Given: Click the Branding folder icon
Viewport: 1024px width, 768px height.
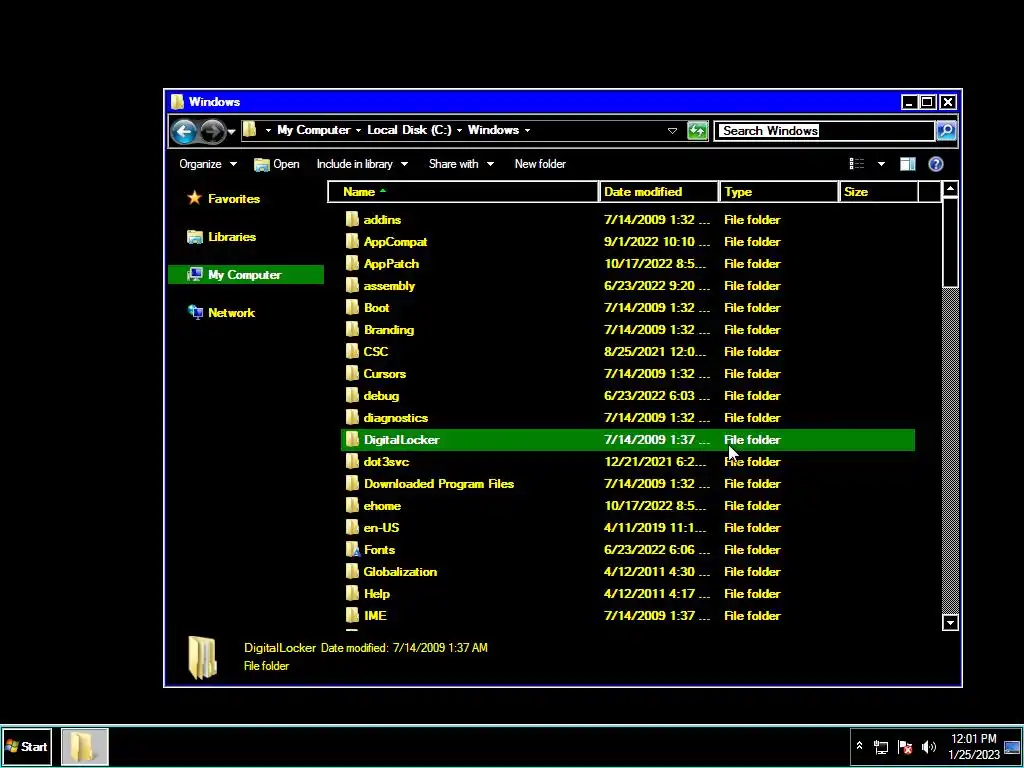Looking at the screenshot, I should (353, 330).
